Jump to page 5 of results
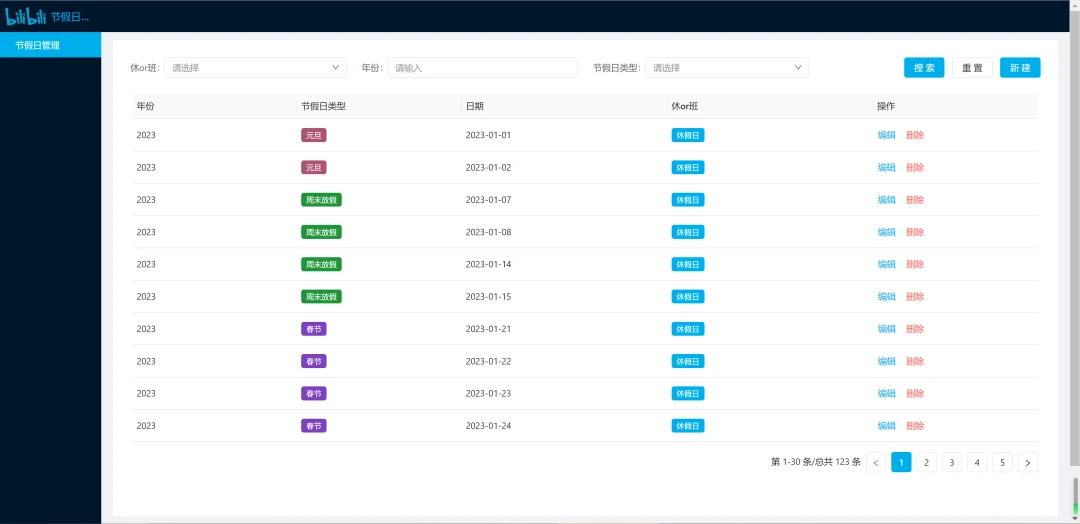 1002,463
